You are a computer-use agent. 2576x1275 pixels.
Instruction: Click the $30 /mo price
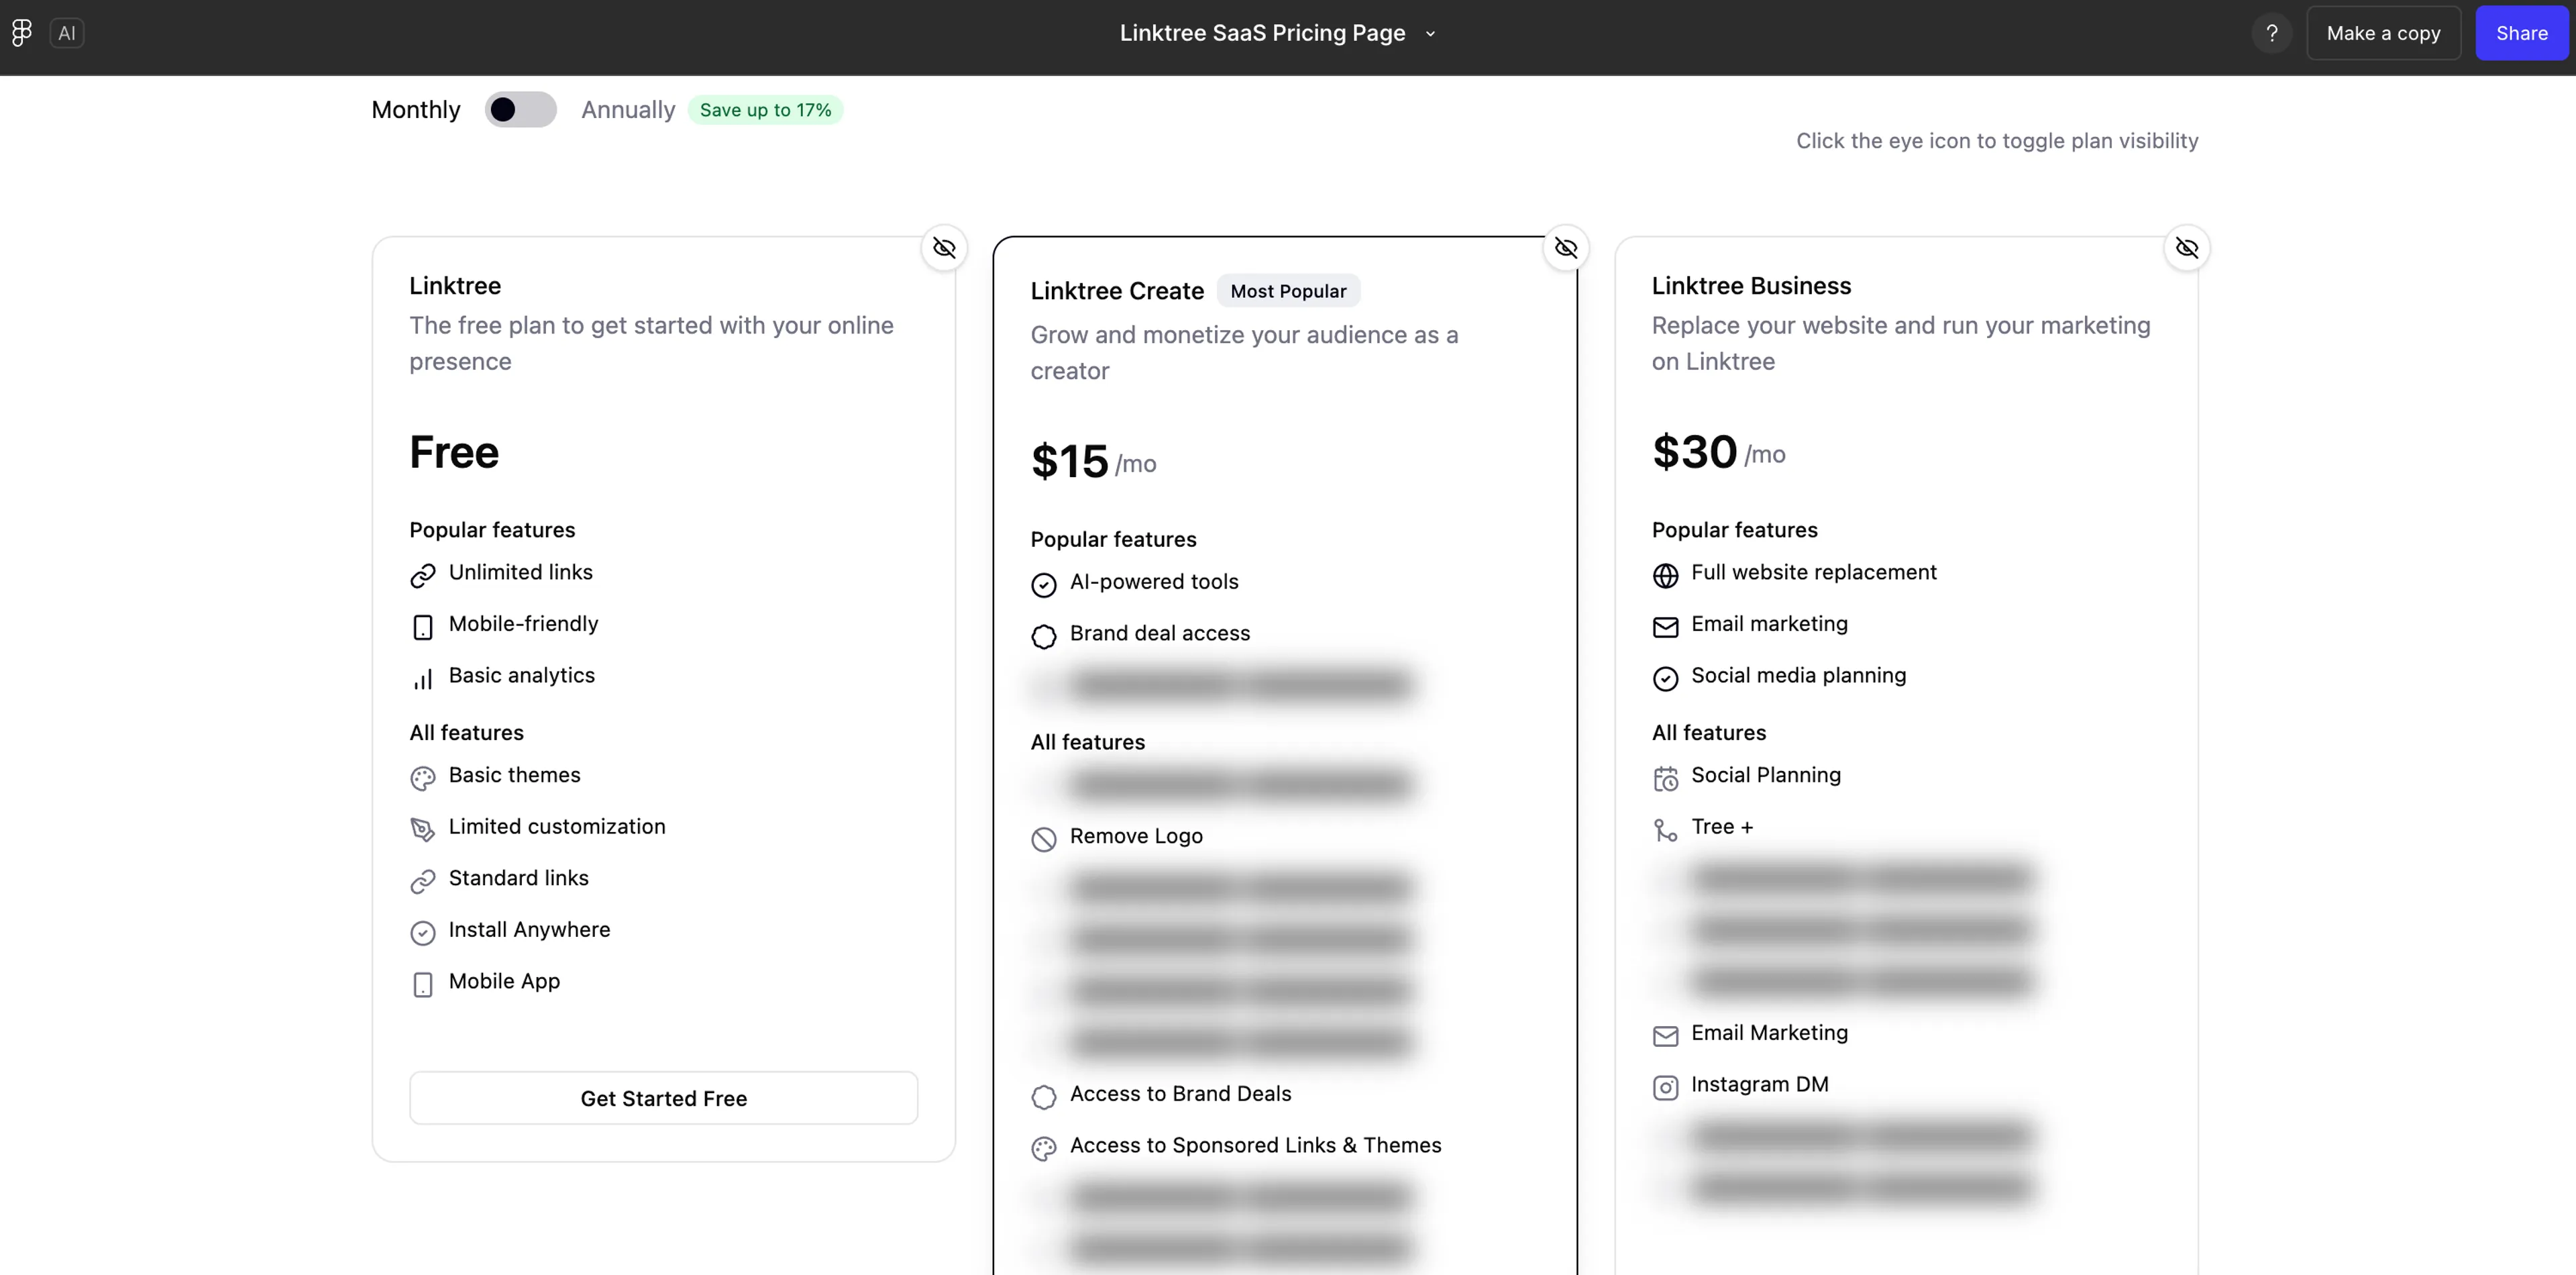(x=1718, y=452)
